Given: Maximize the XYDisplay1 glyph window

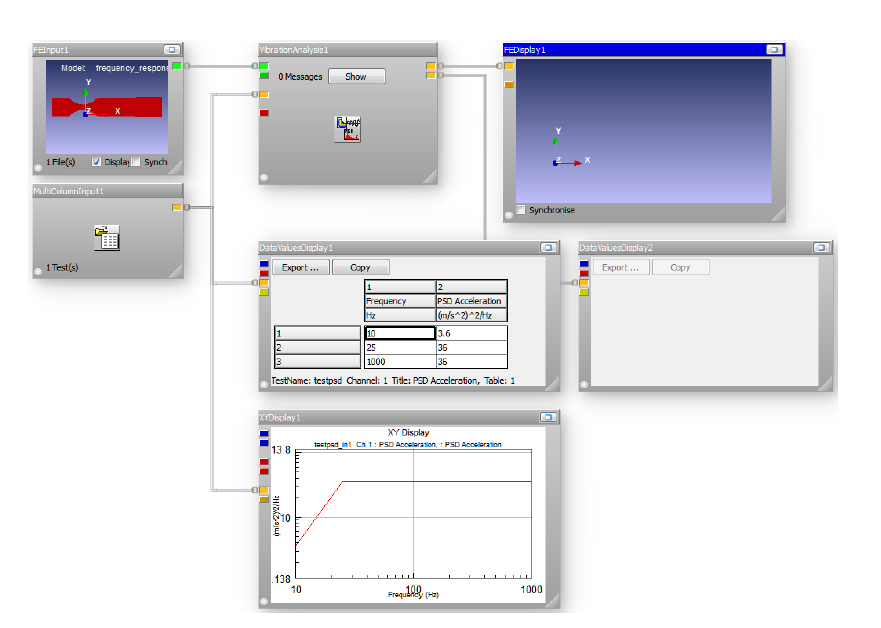Looking at the screenshot, I should click(x=548, y=417).
